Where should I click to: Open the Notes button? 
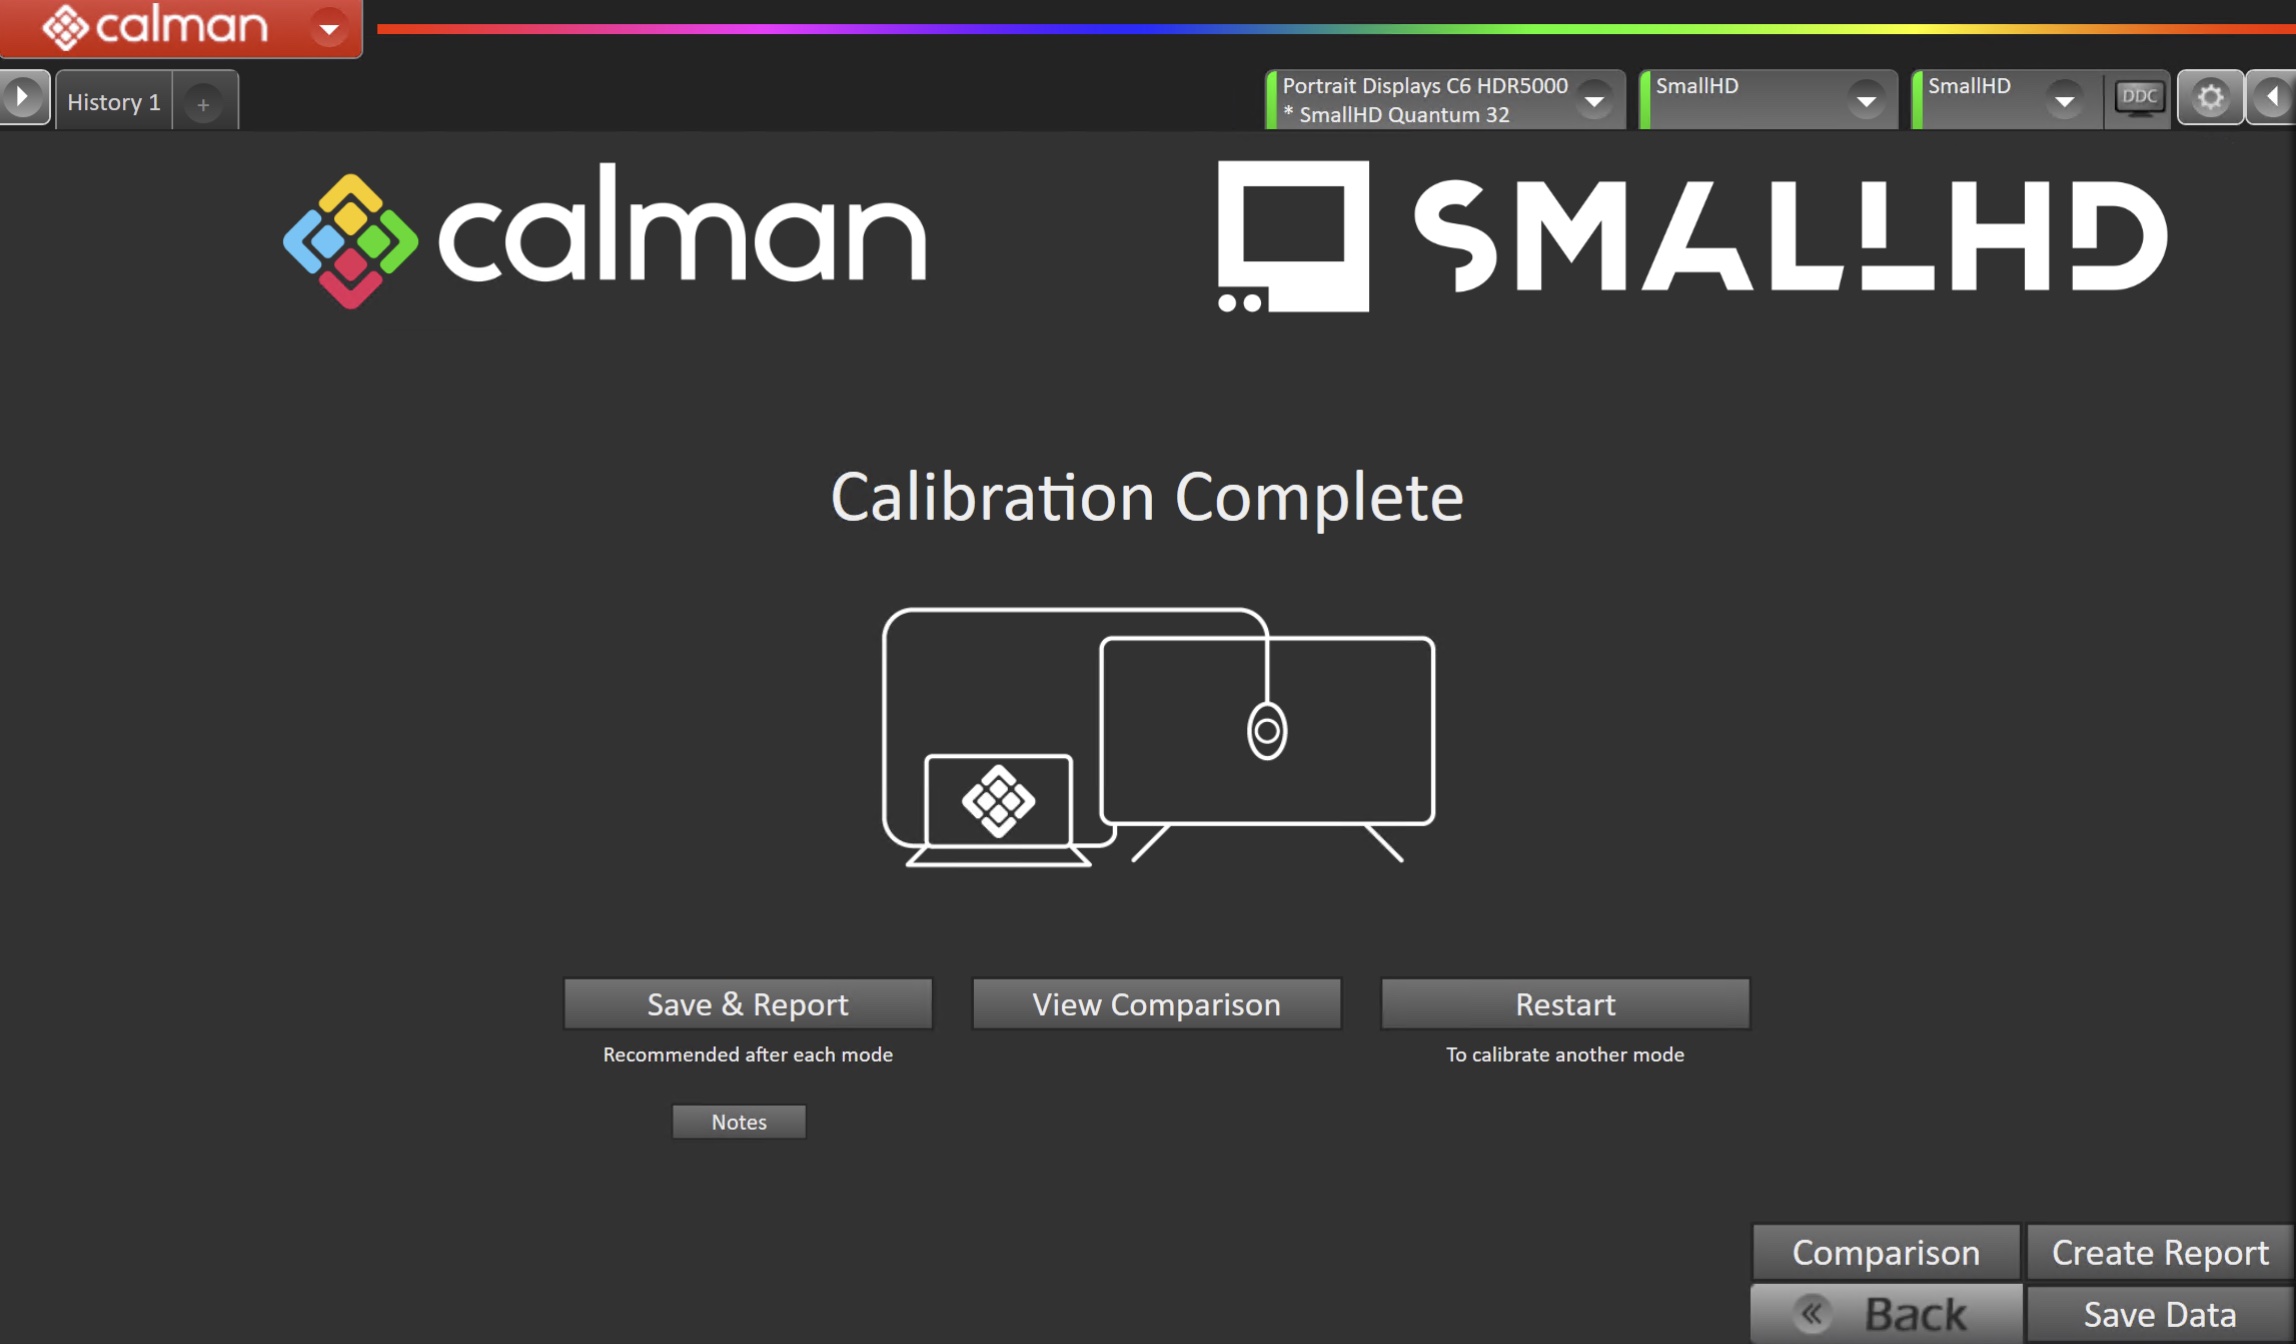pos(738,1122)
